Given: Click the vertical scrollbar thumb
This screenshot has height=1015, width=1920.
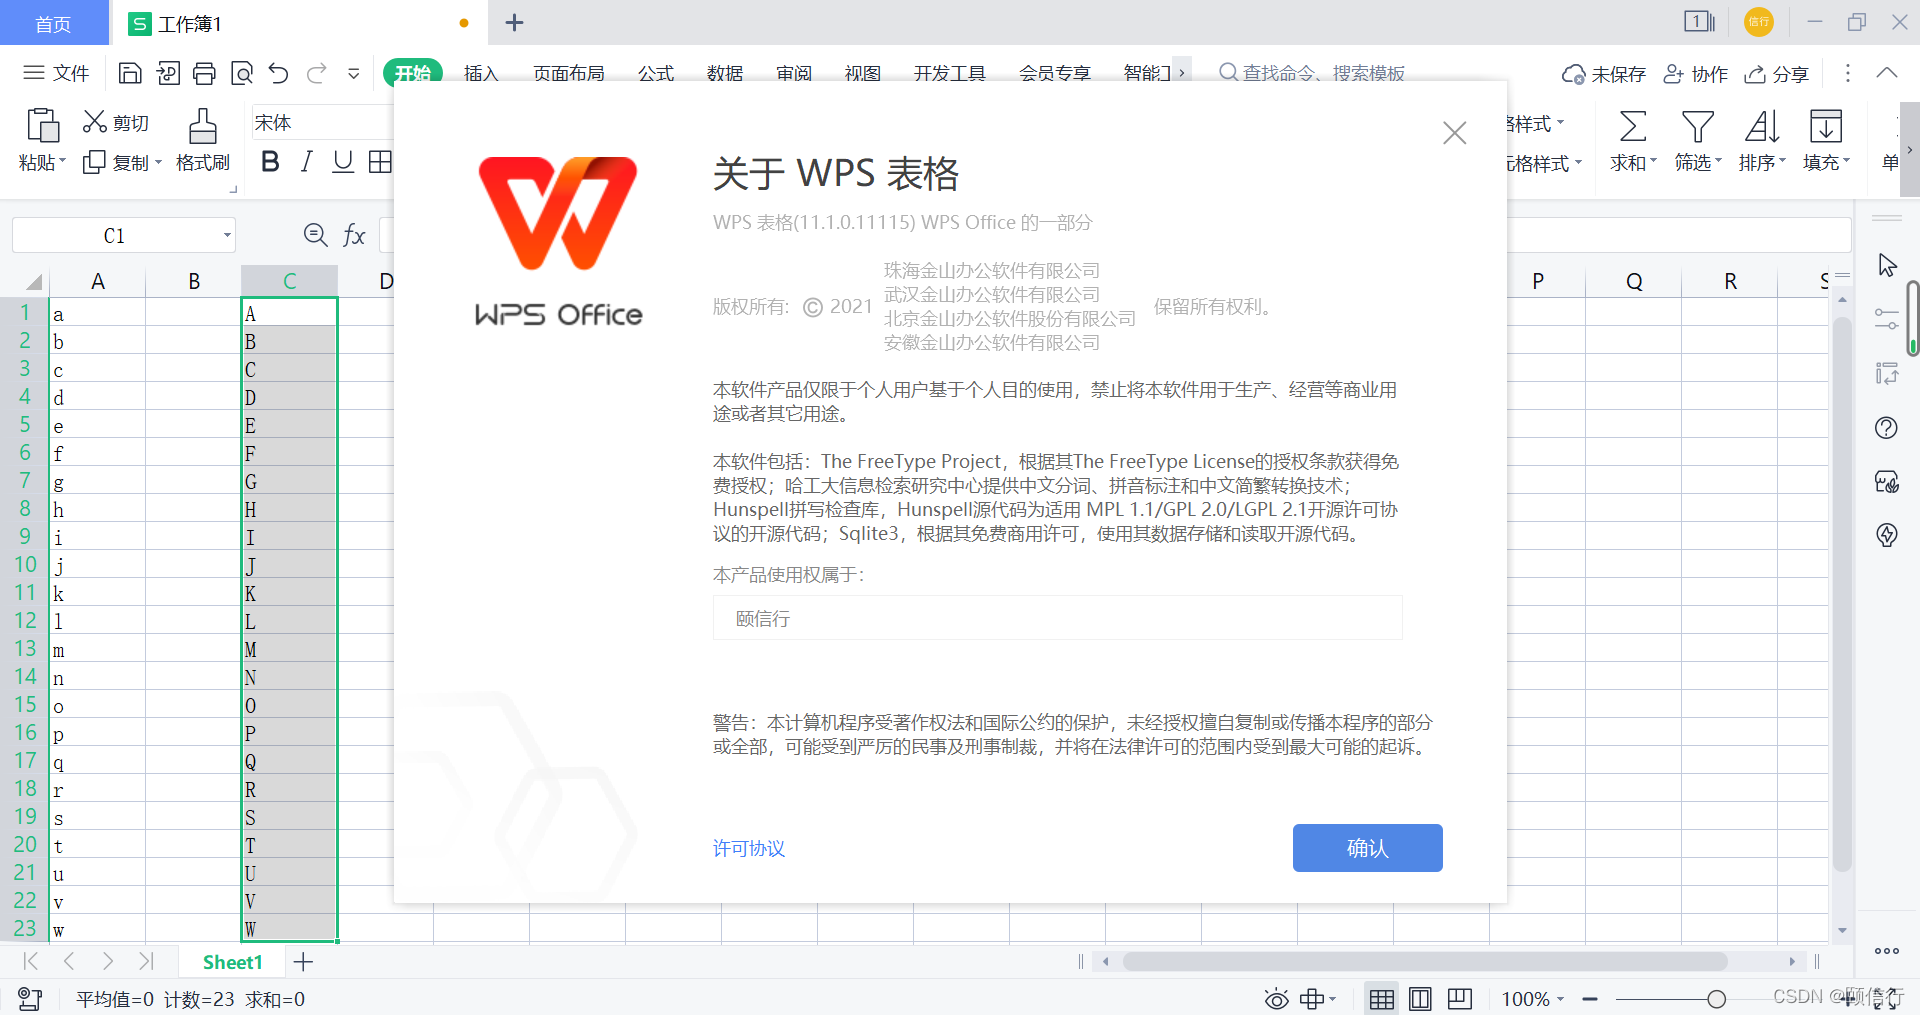Looking at the screenshot, I should pos(1842,595).
